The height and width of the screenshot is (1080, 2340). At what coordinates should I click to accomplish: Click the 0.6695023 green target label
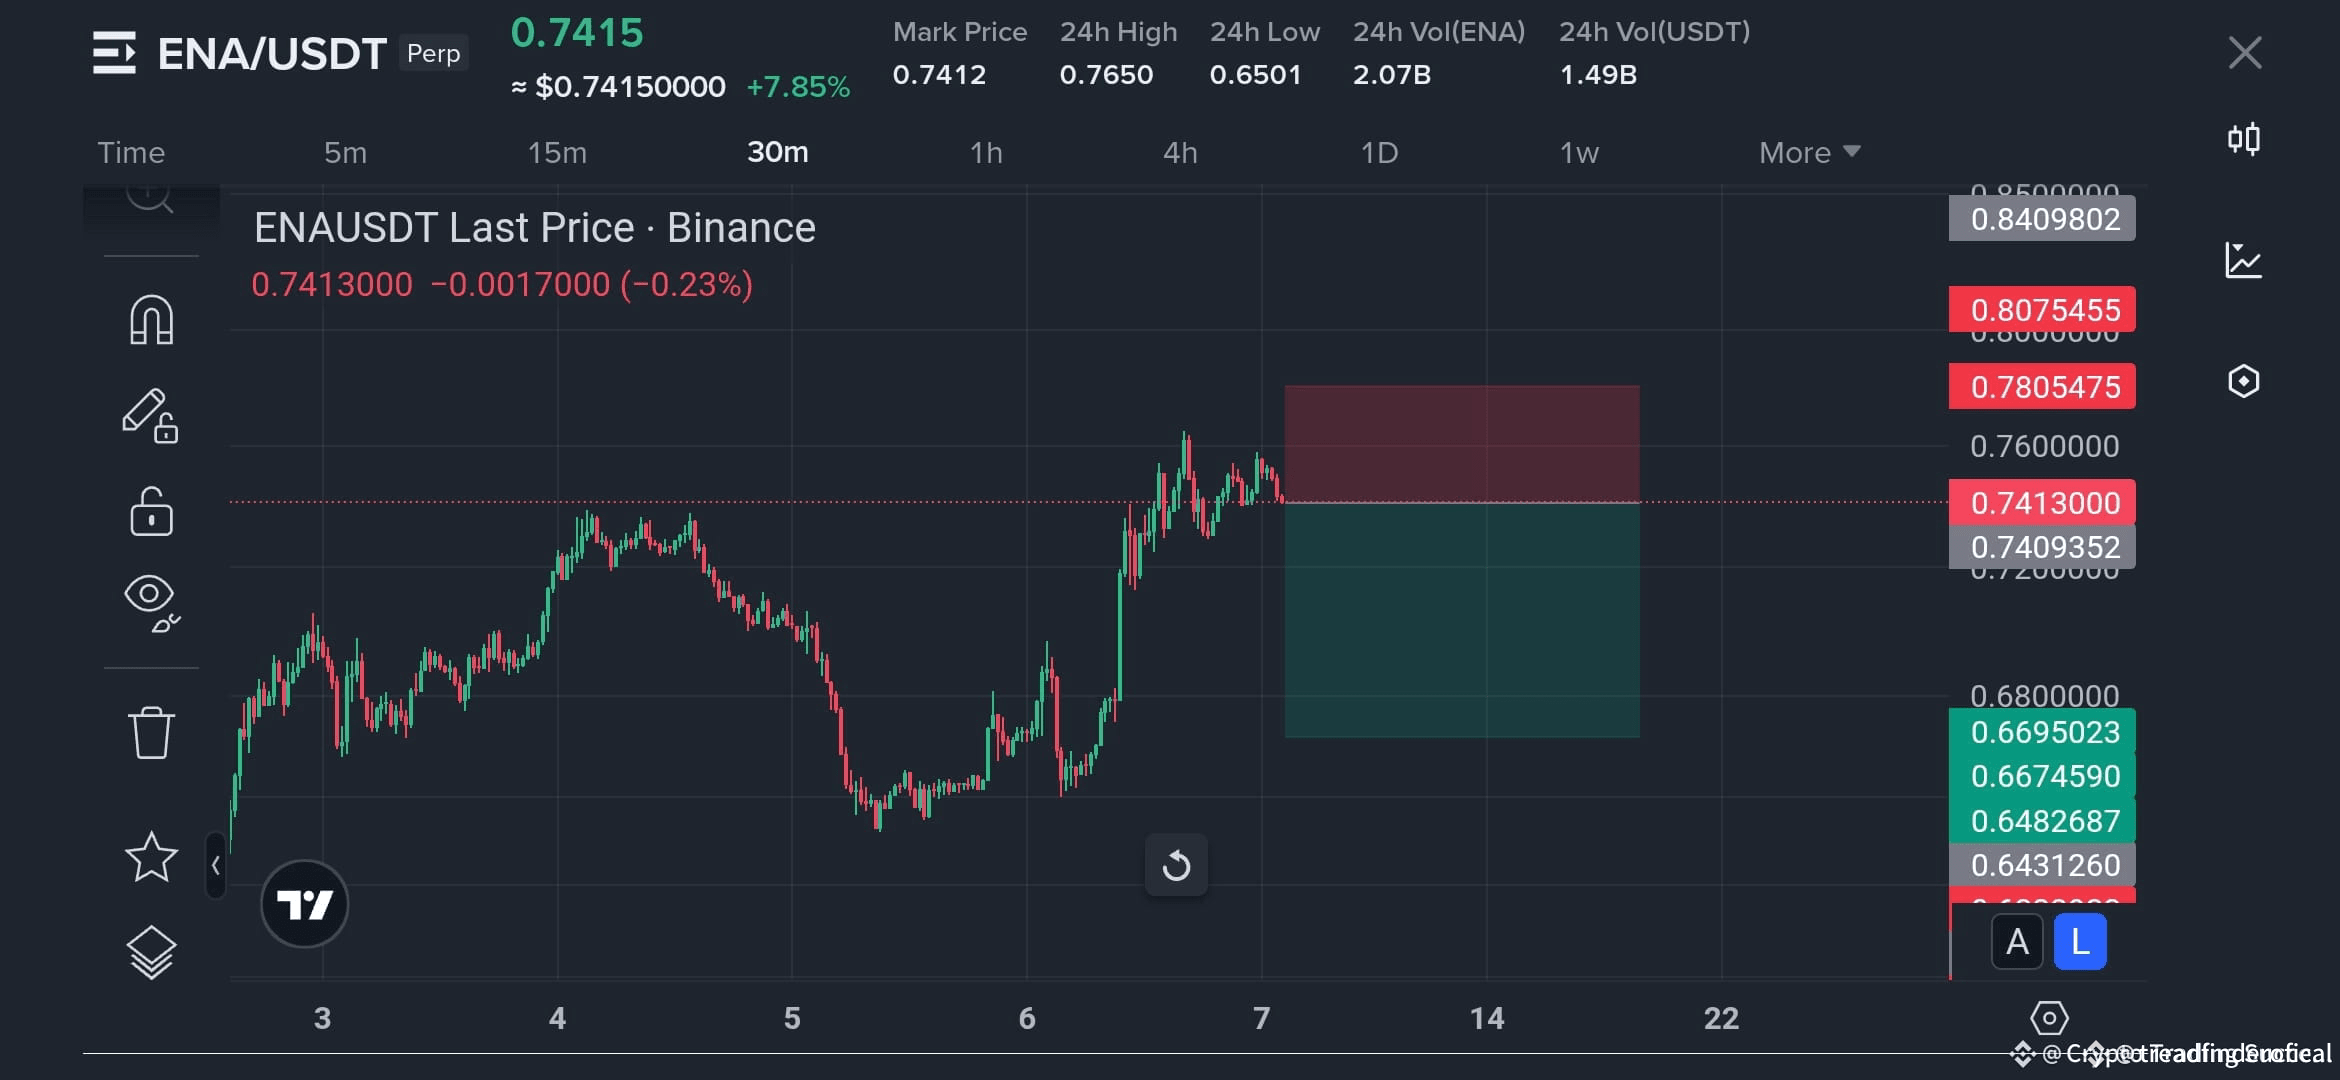pos(2042,731)
